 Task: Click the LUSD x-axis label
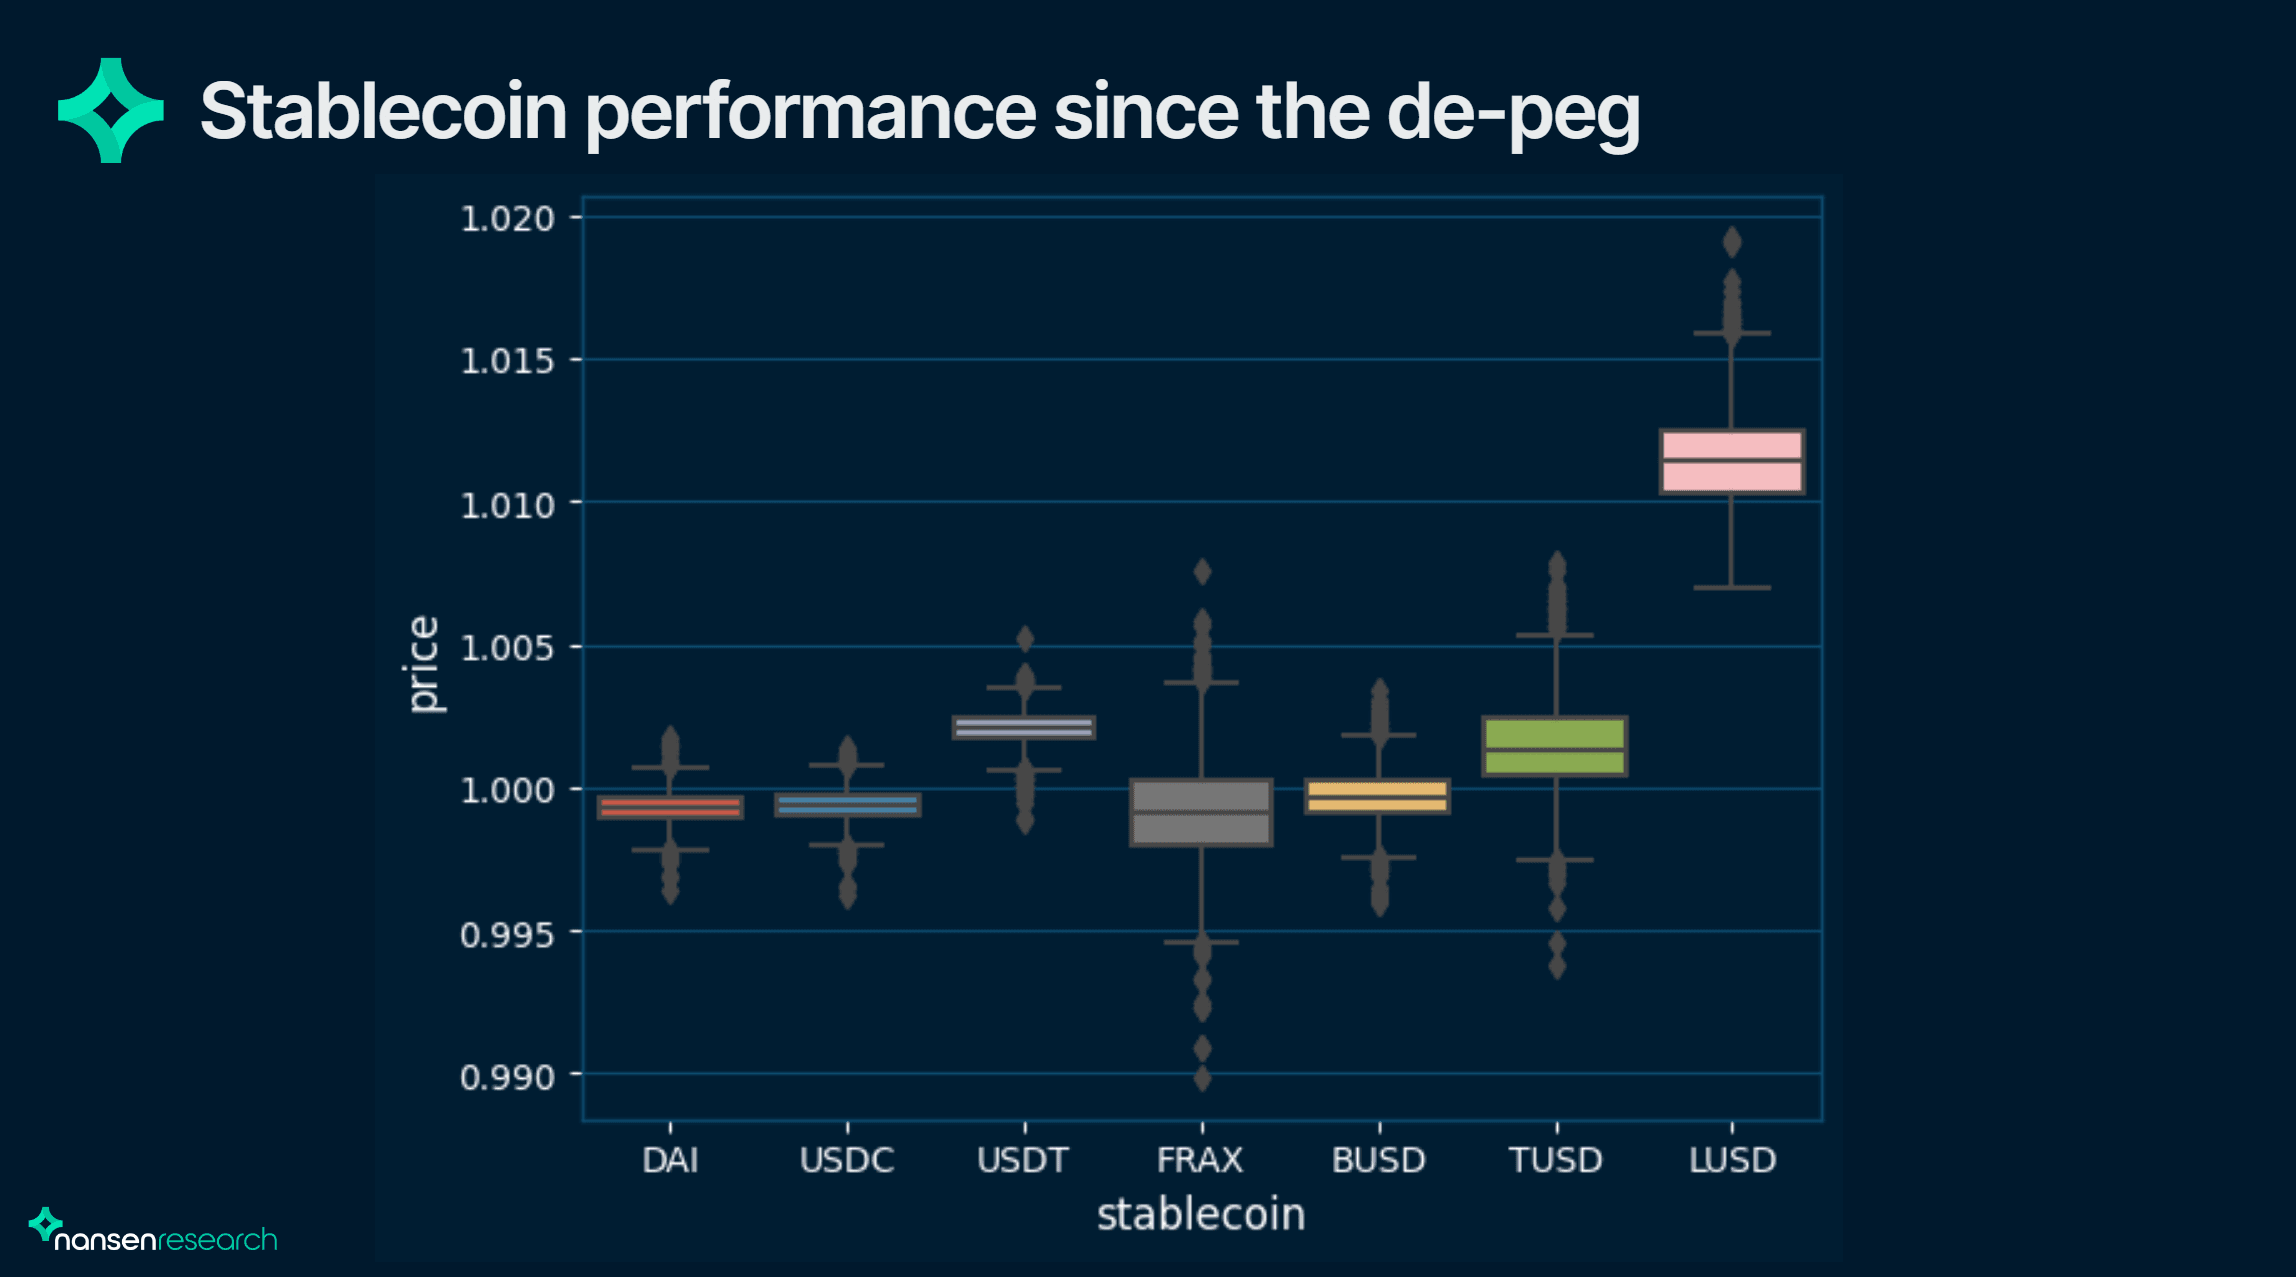click(x=1732, y=1160)
